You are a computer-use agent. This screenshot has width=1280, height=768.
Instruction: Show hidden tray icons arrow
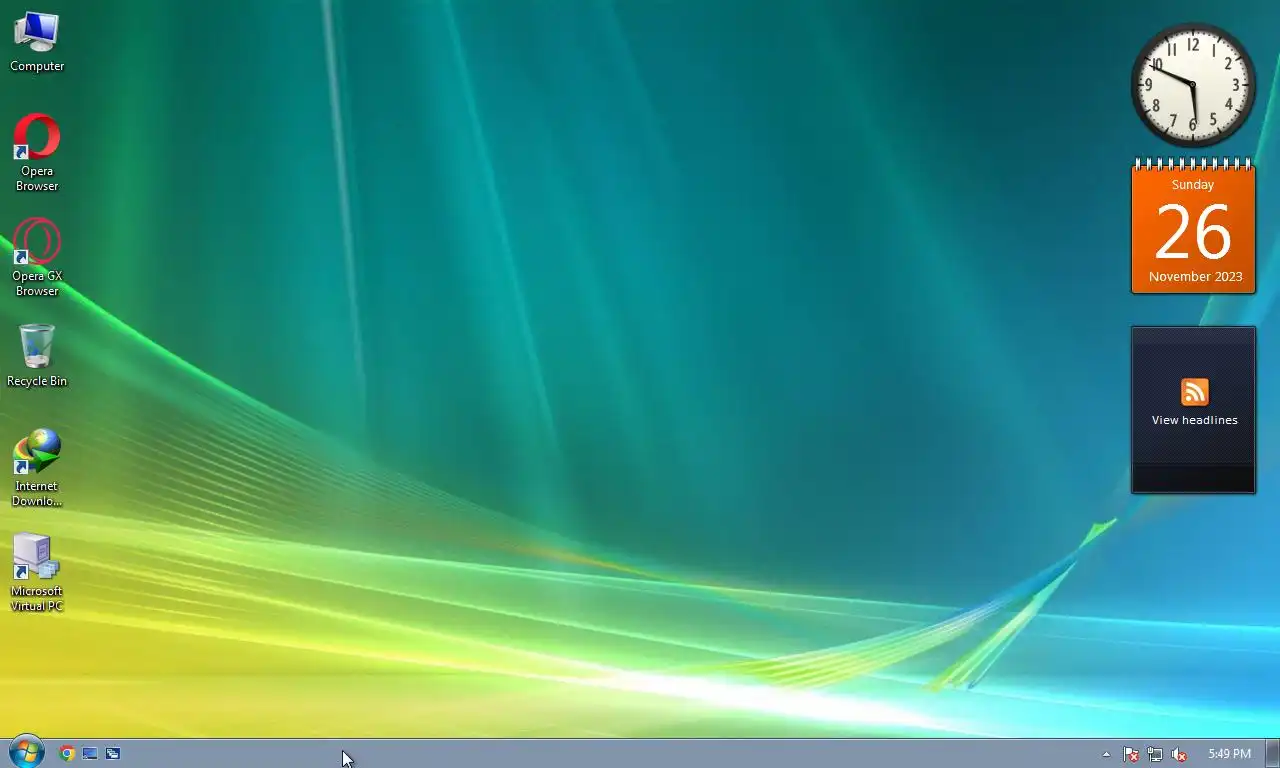point(1106,754)
